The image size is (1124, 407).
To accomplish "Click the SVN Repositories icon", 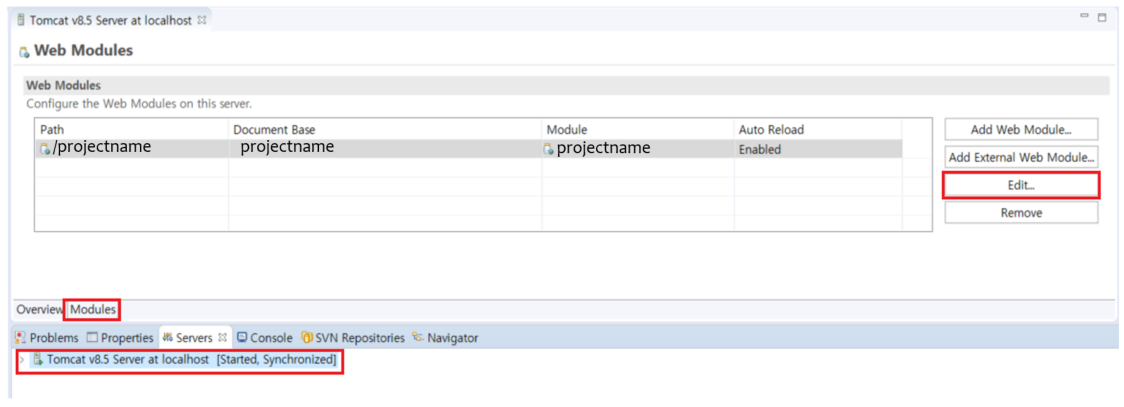I will (307, 337).
